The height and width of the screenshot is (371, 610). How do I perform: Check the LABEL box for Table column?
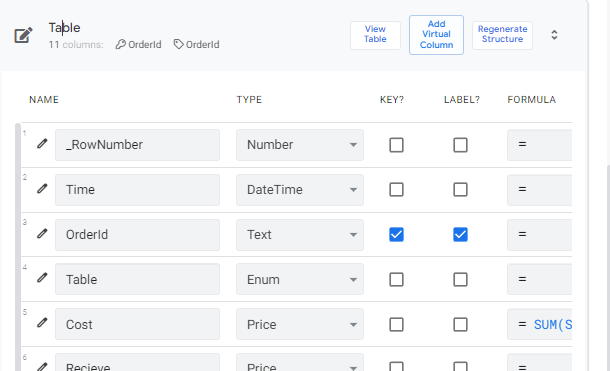[x=460, y=280]
